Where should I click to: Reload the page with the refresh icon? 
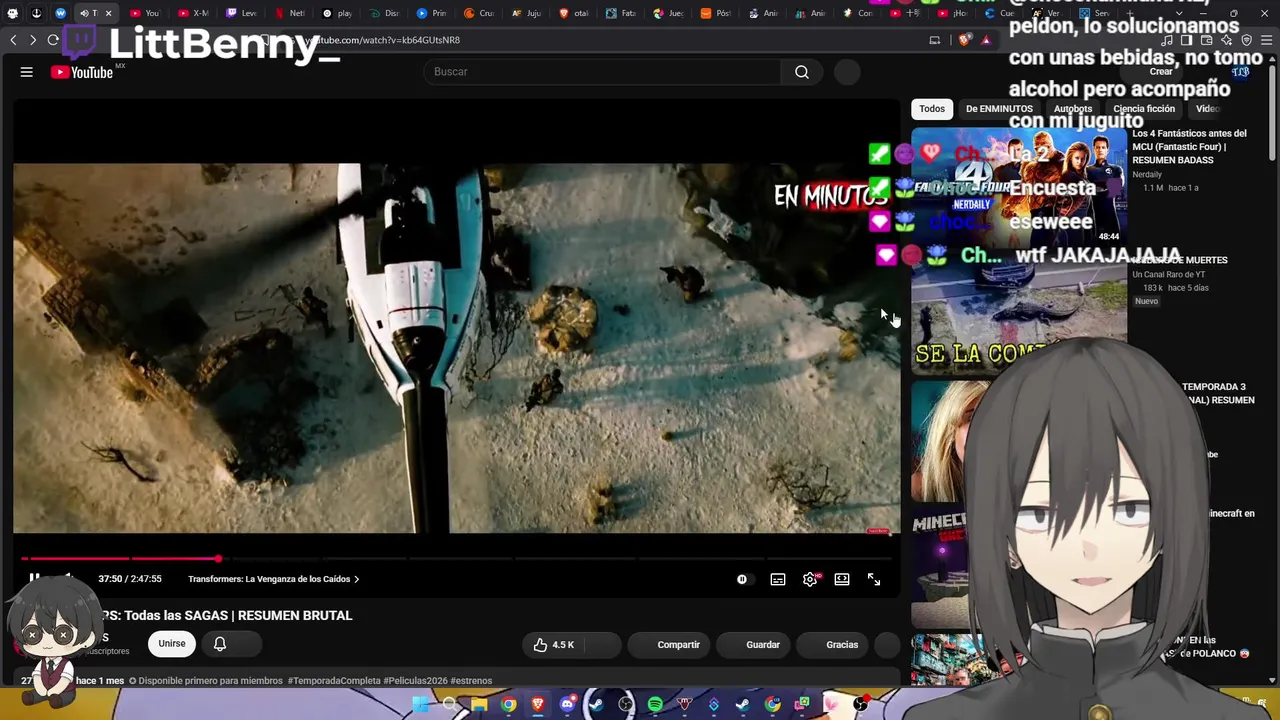click(53, 40)
